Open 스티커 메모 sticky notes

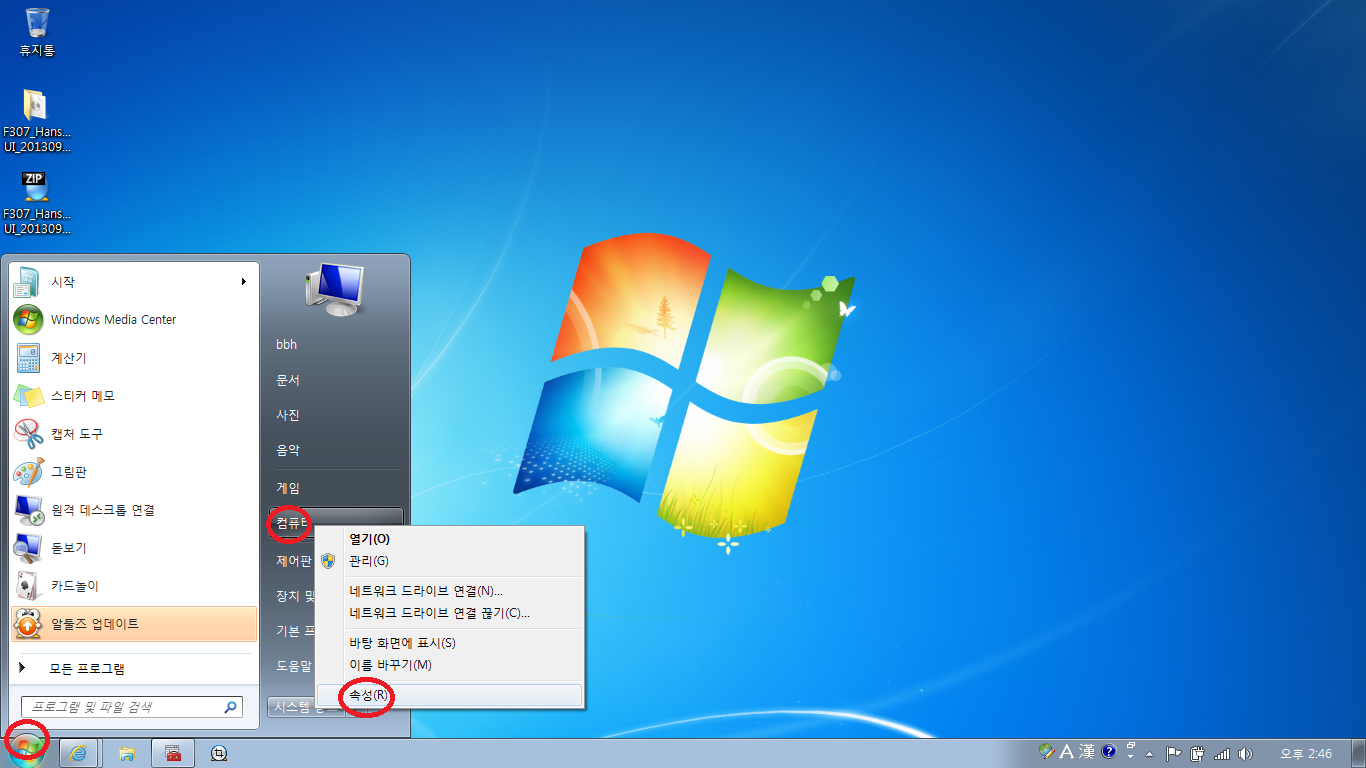point(135,396)
